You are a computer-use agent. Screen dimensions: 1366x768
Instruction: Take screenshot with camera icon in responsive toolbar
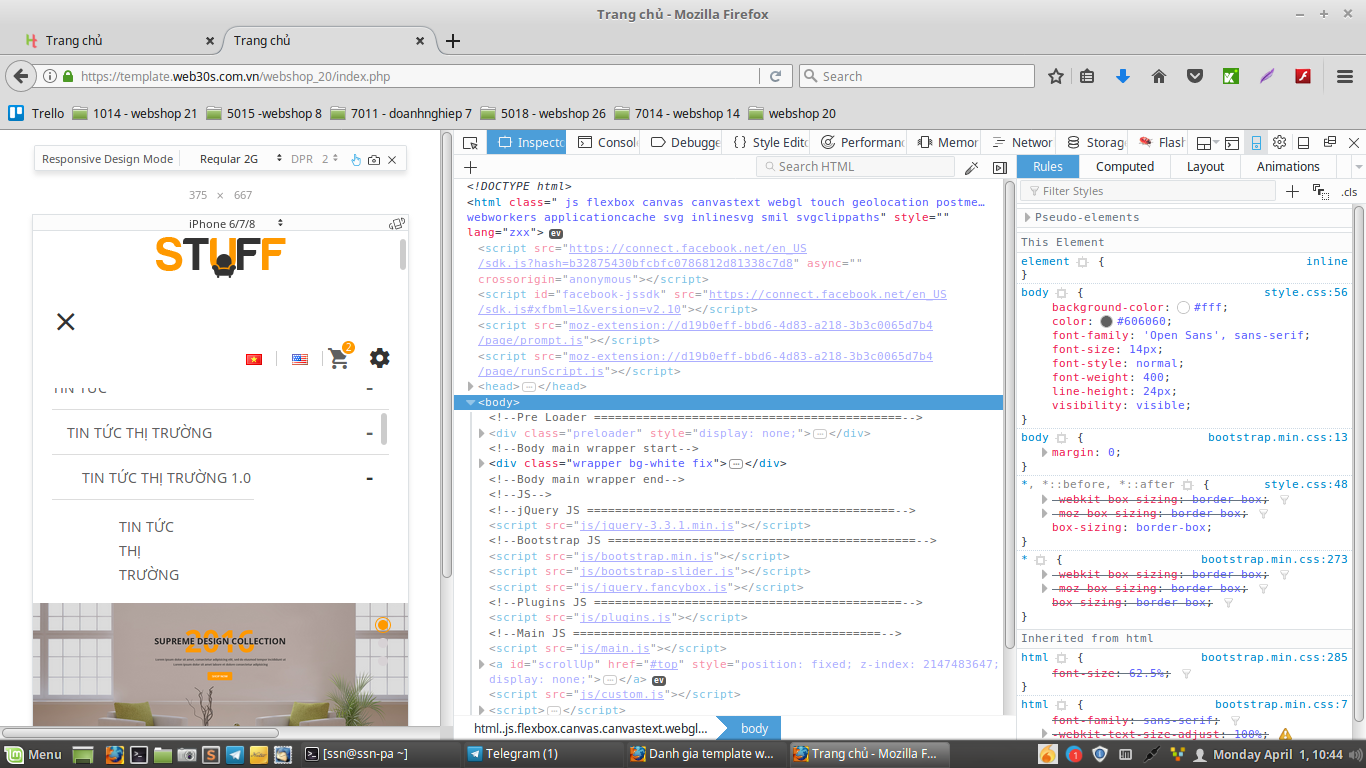374,160
